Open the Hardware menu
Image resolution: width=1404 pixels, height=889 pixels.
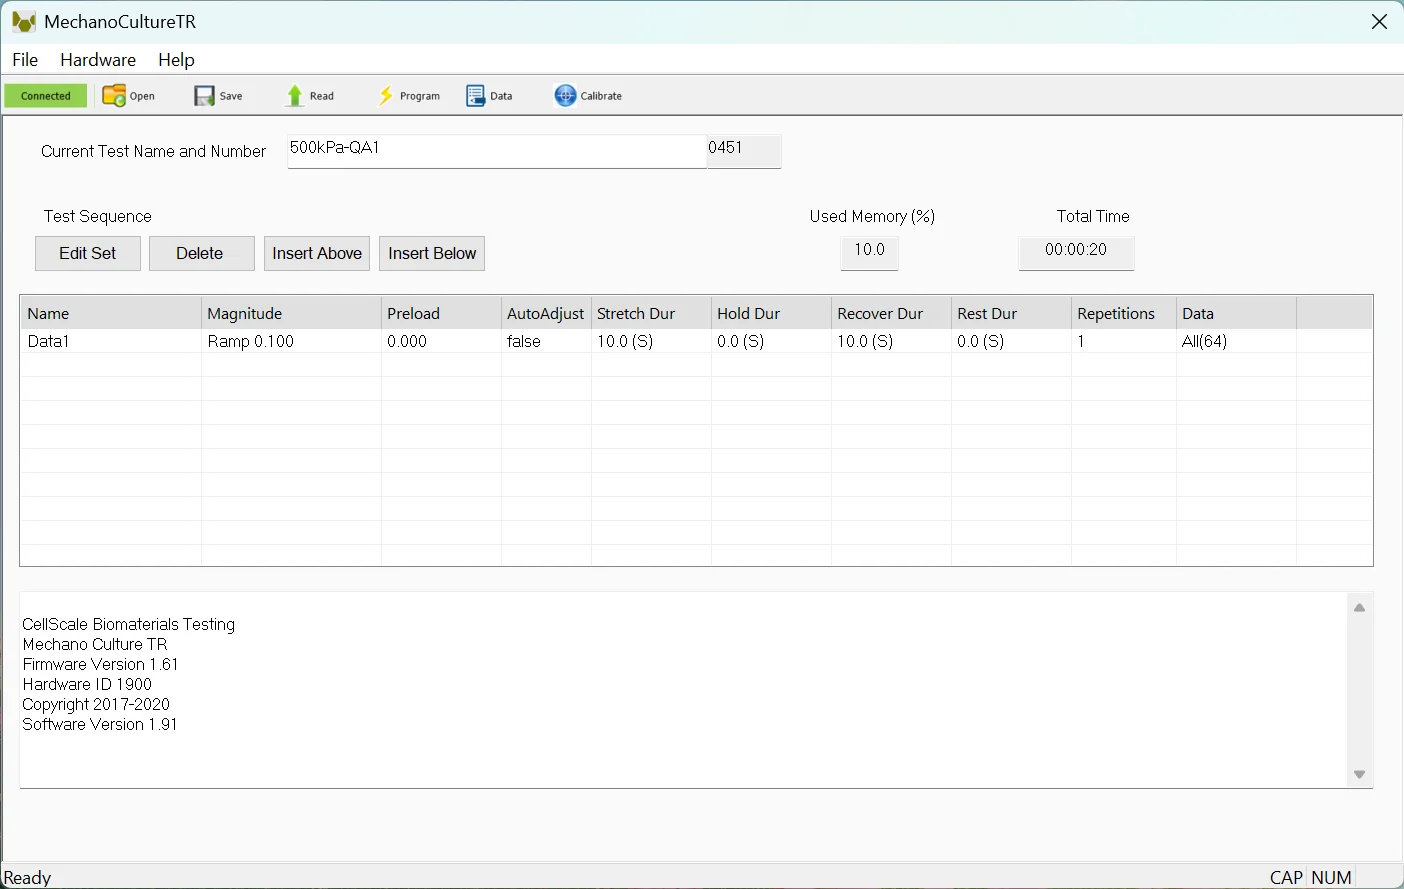pyautogui.click(x=98, y=60)
